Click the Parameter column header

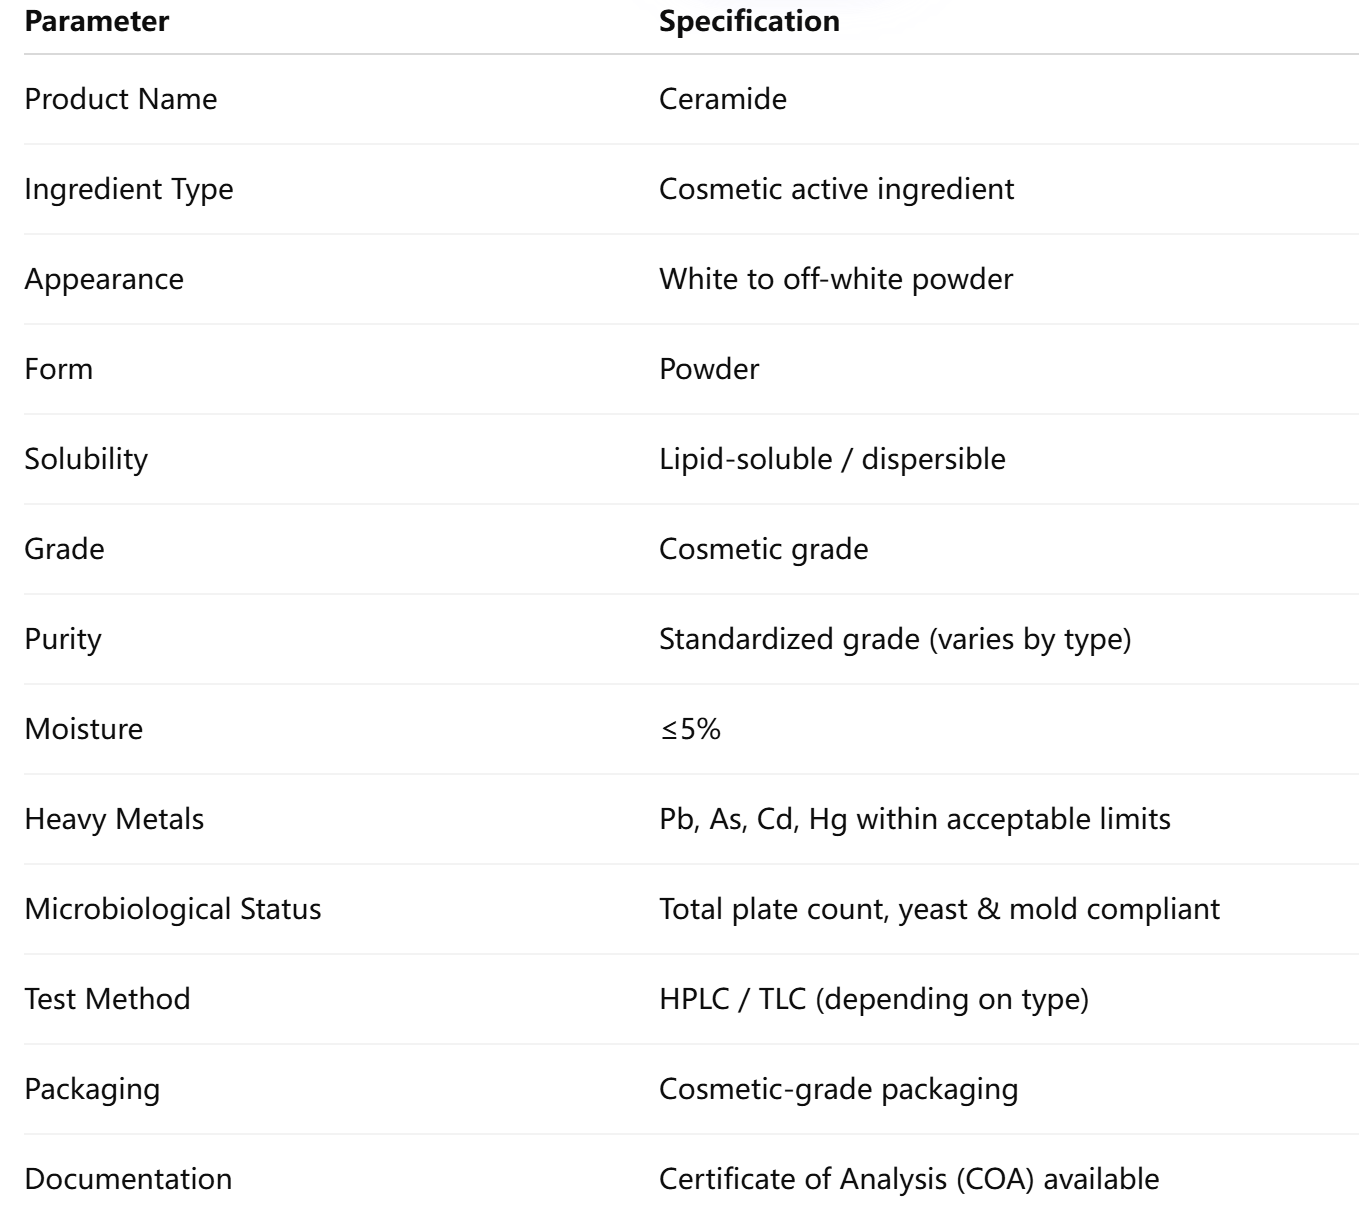97,21
